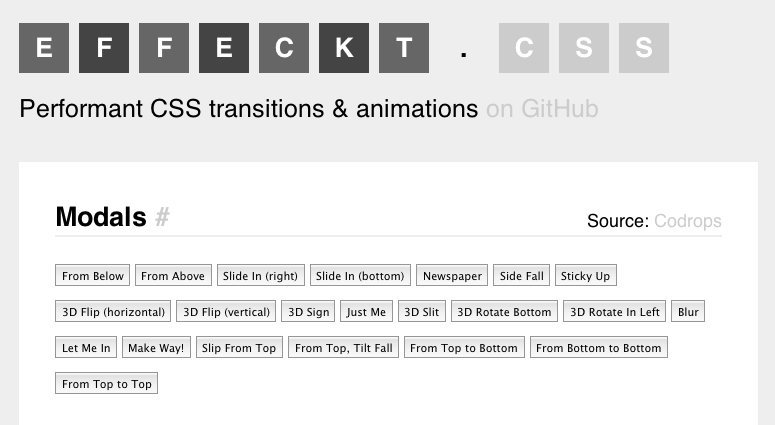Select 'Slide In (bottom)' effect button
The height and width of the screenshot is (425, 775).
click(x=360, y=276)
